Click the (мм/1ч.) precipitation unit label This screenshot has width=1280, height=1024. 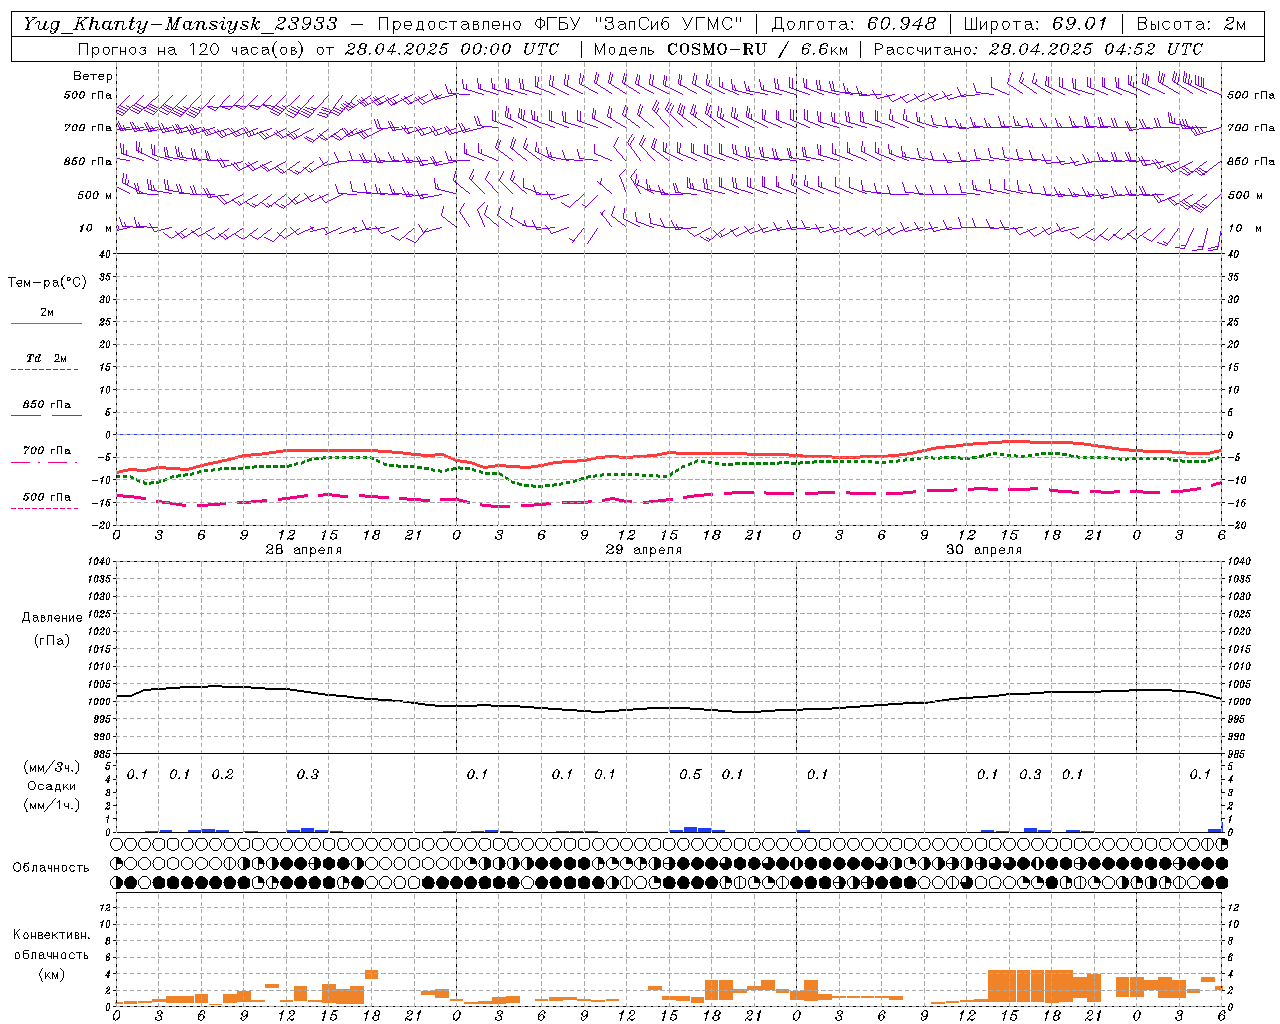point(52,805)
